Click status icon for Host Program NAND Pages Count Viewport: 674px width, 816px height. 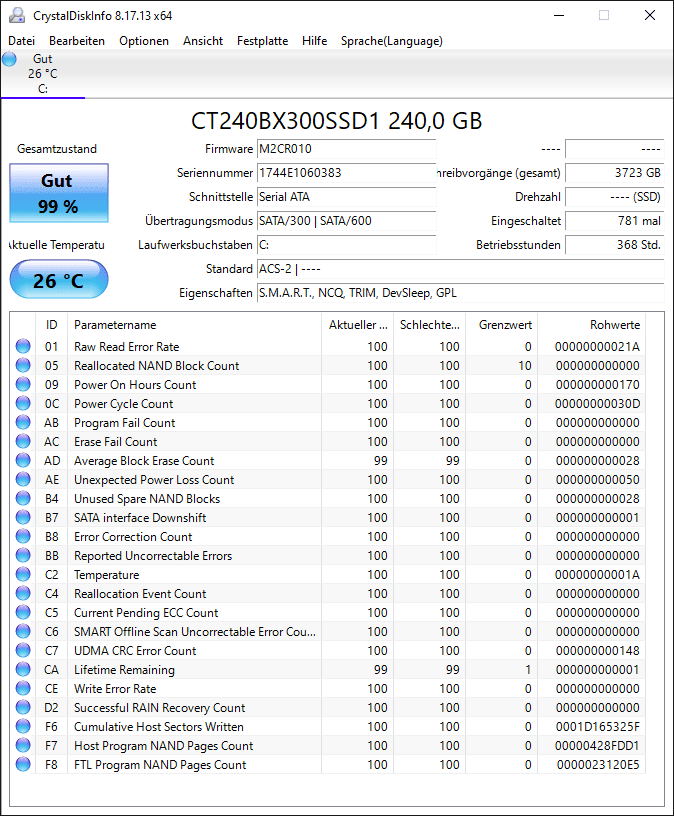click(23, 745)
